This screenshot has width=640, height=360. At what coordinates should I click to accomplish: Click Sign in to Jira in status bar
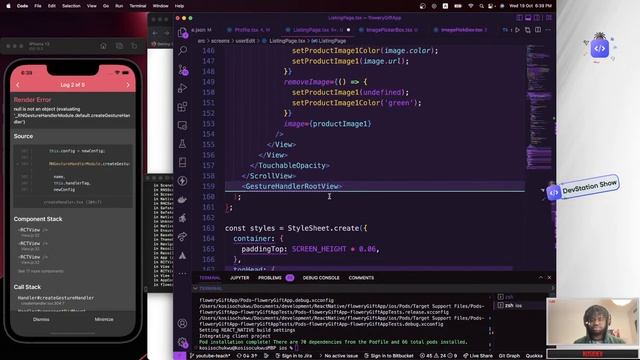click(293, 356)
